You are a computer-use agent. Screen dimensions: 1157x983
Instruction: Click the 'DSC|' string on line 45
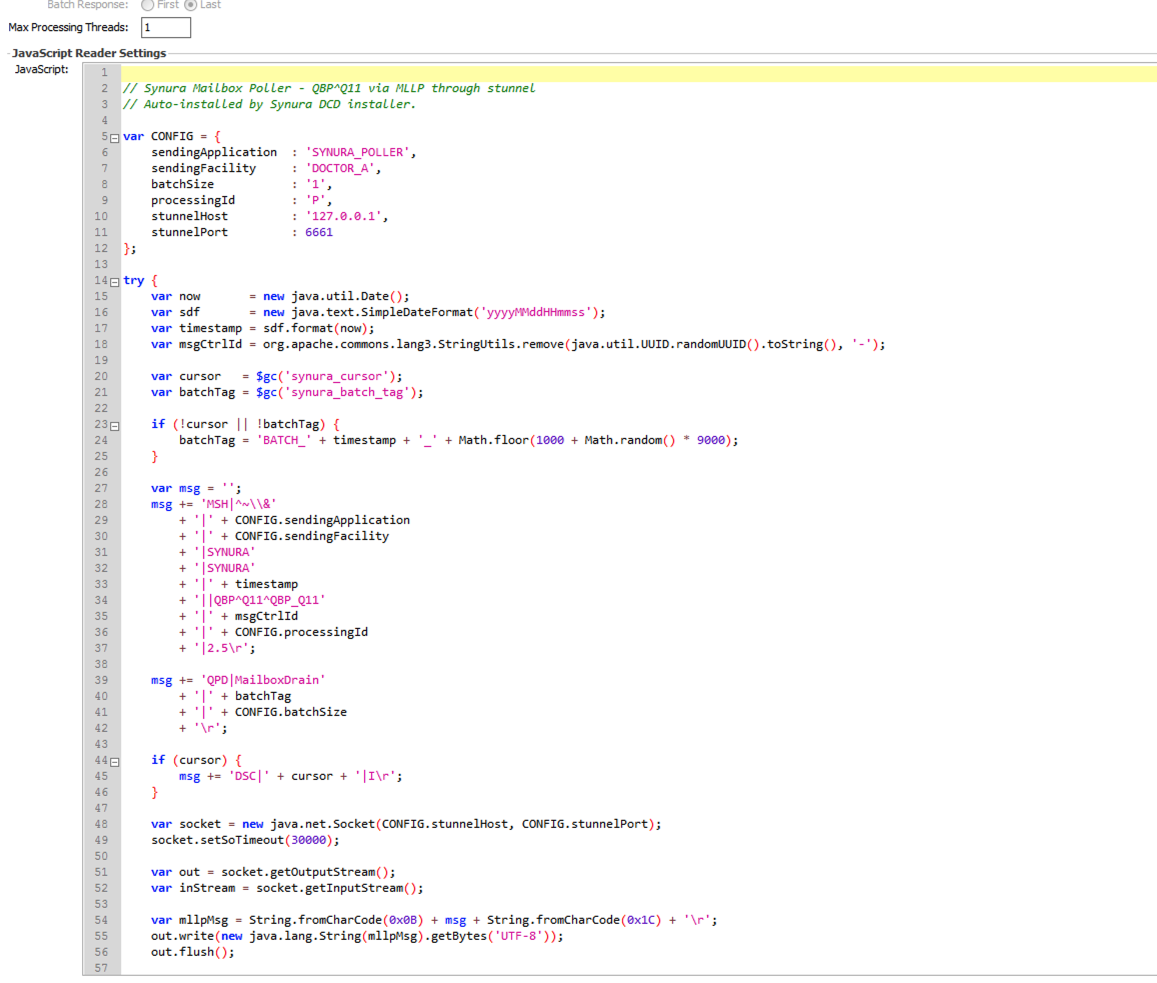point(249,776)
